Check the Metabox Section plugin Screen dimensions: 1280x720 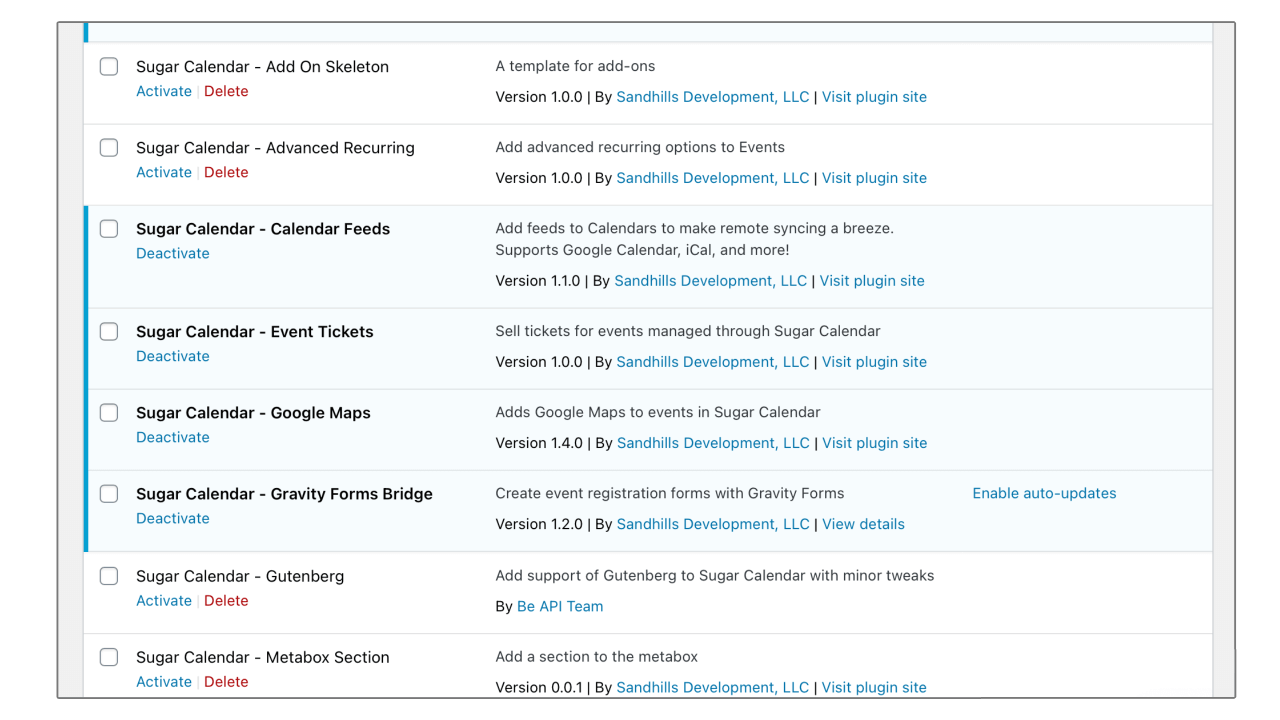tap(108, 657)
